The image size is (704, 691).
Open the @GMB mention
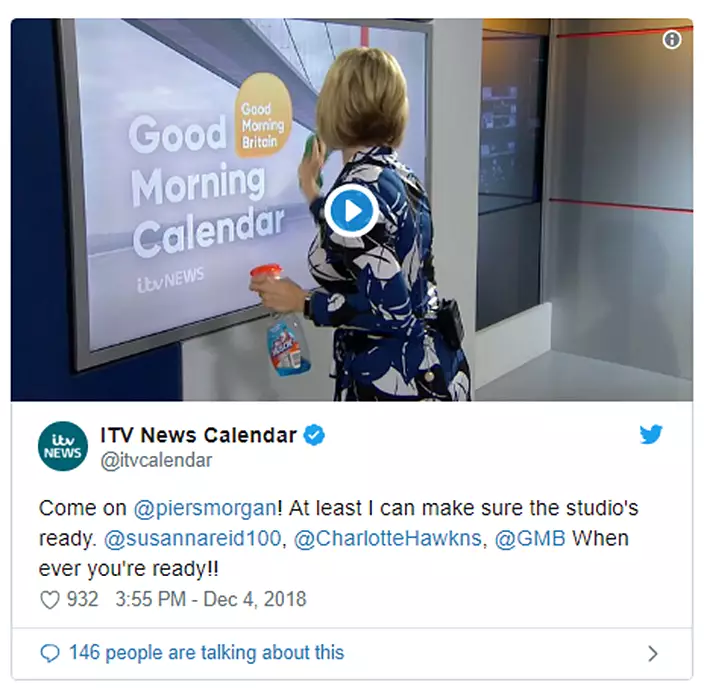(530, 538)
